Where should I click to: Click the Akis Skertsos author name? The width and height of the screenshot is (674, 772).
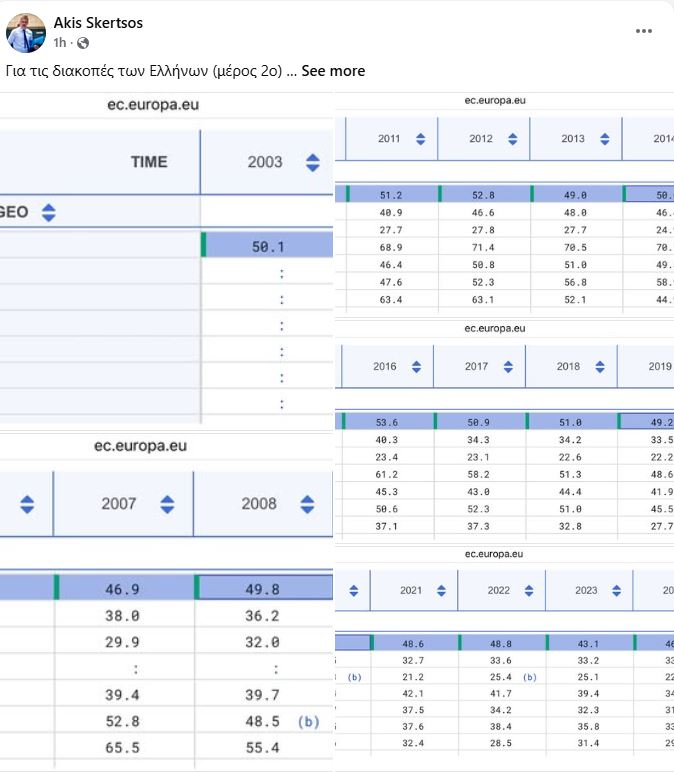[97, 22]
